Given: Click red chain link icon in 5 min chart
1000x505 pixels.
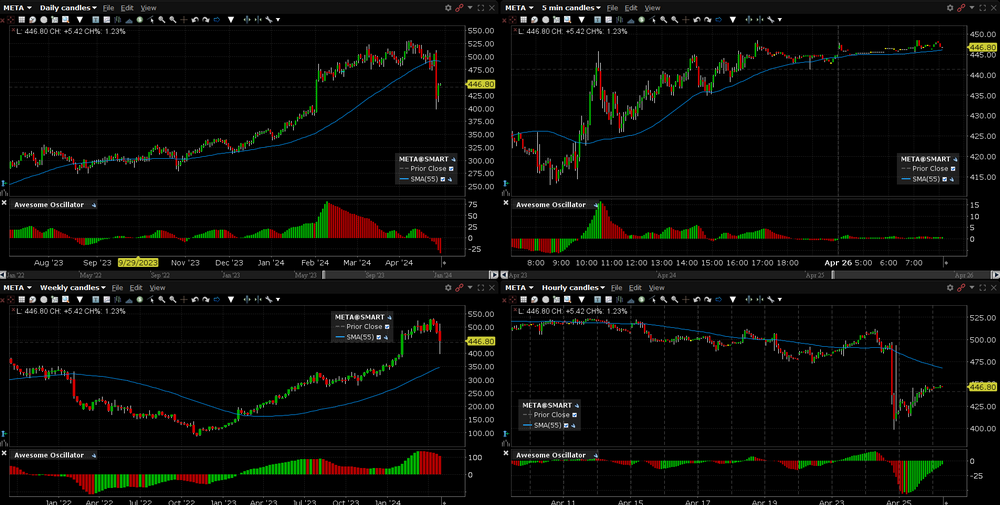Looking at the screenshot, I should click(x=960, y=8).
